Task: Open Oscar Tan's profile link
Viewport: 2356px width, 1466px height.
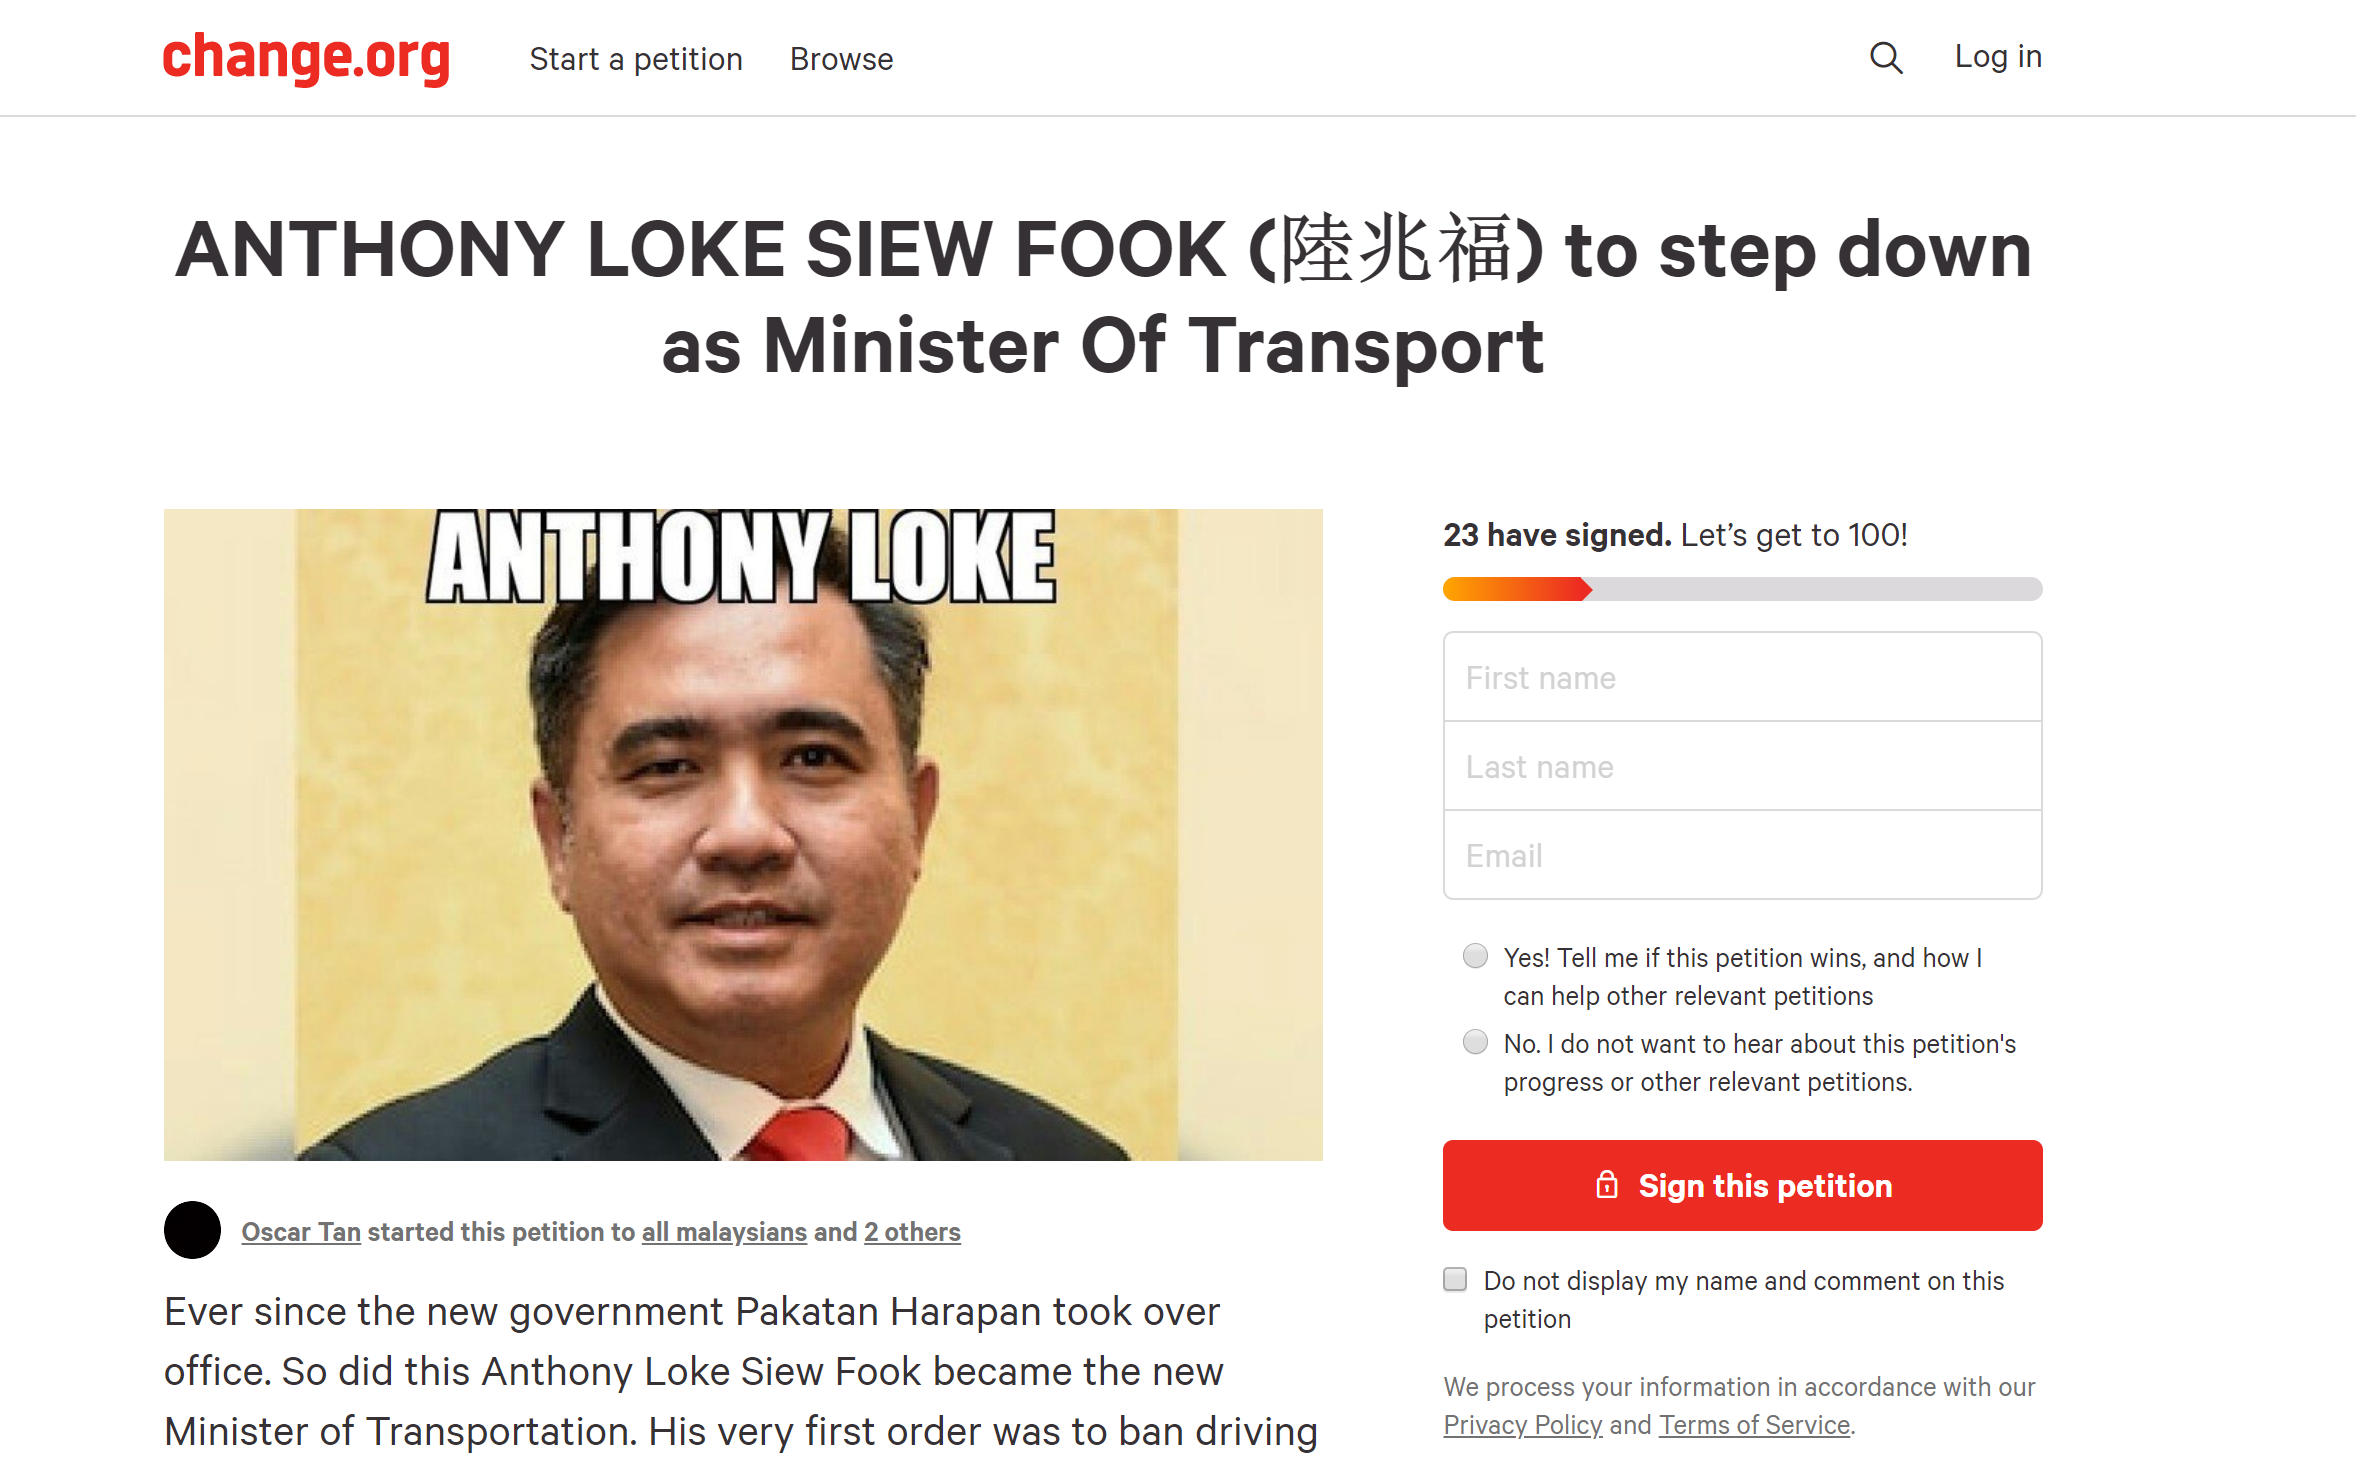Action: pos(301,1232)
